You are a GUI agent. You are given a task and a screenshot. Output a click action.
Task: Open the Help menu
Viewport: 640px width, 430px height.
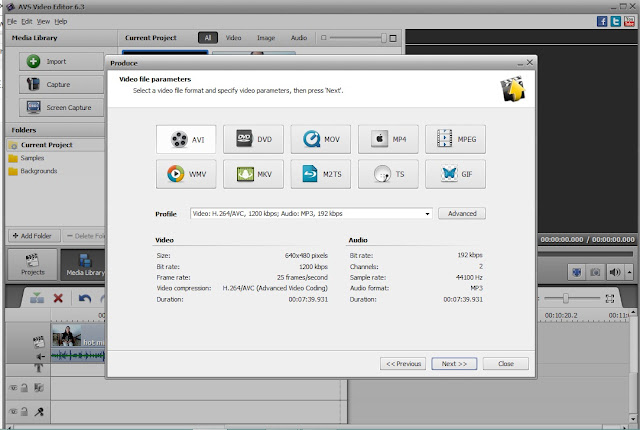pyautogui.click(x=61, y=22)
